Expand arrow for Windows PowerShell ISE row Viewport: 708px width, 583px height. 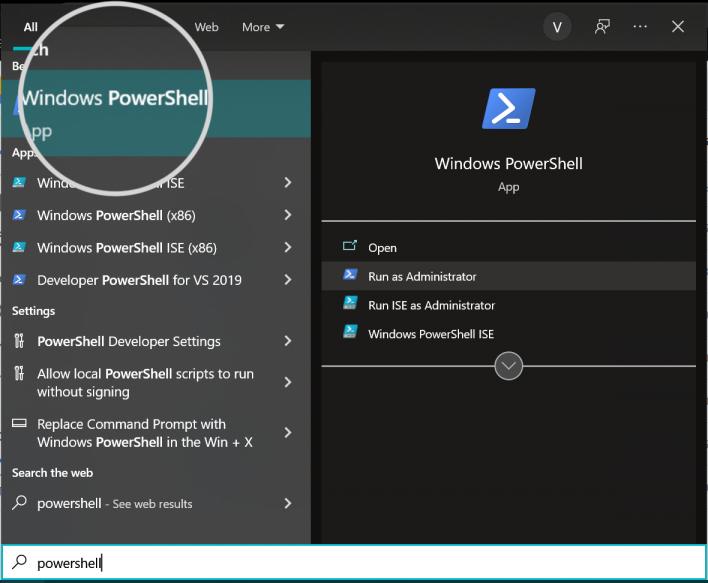288,182
